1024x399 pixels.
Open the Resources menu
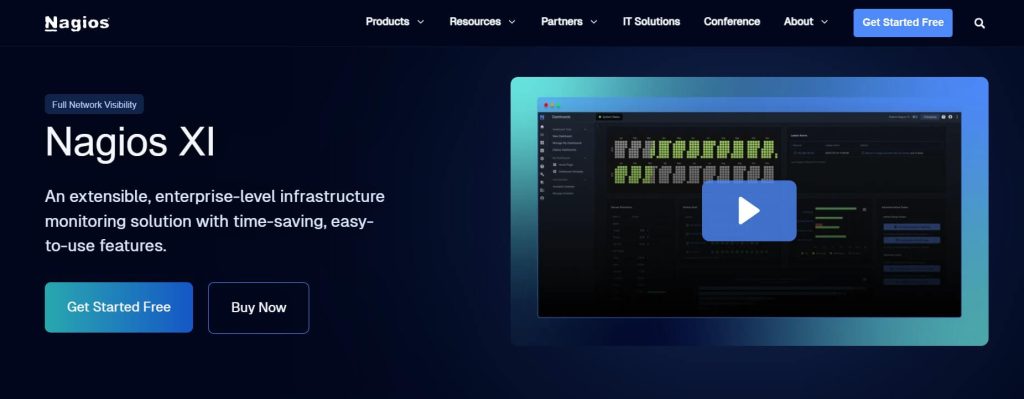(475, 22)
